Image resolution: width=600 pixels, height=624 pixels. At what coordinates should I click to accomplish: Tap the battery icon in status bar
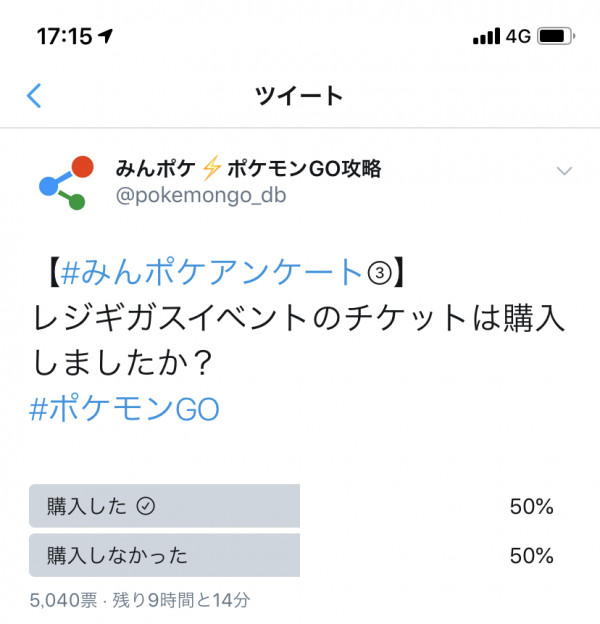coord(556,36)
